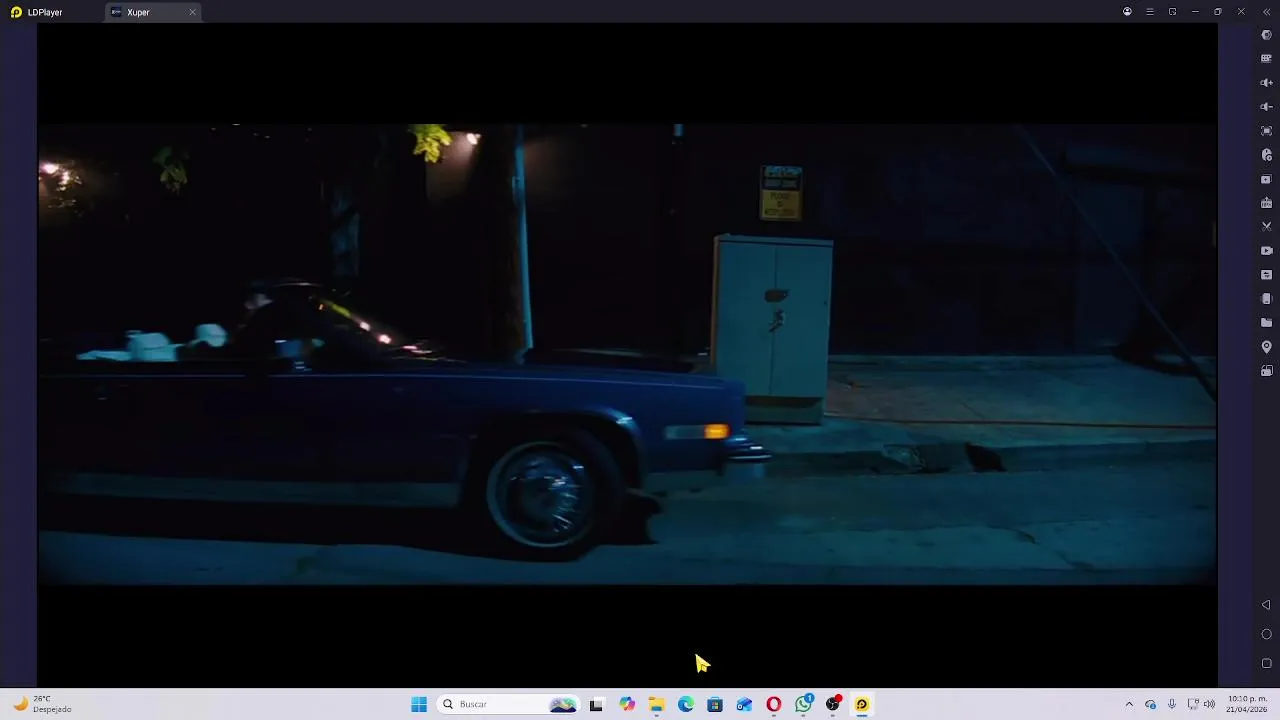The image size is (1280, 720).
Task: Click the playing video in Xuper
Action: click(627, 354)
